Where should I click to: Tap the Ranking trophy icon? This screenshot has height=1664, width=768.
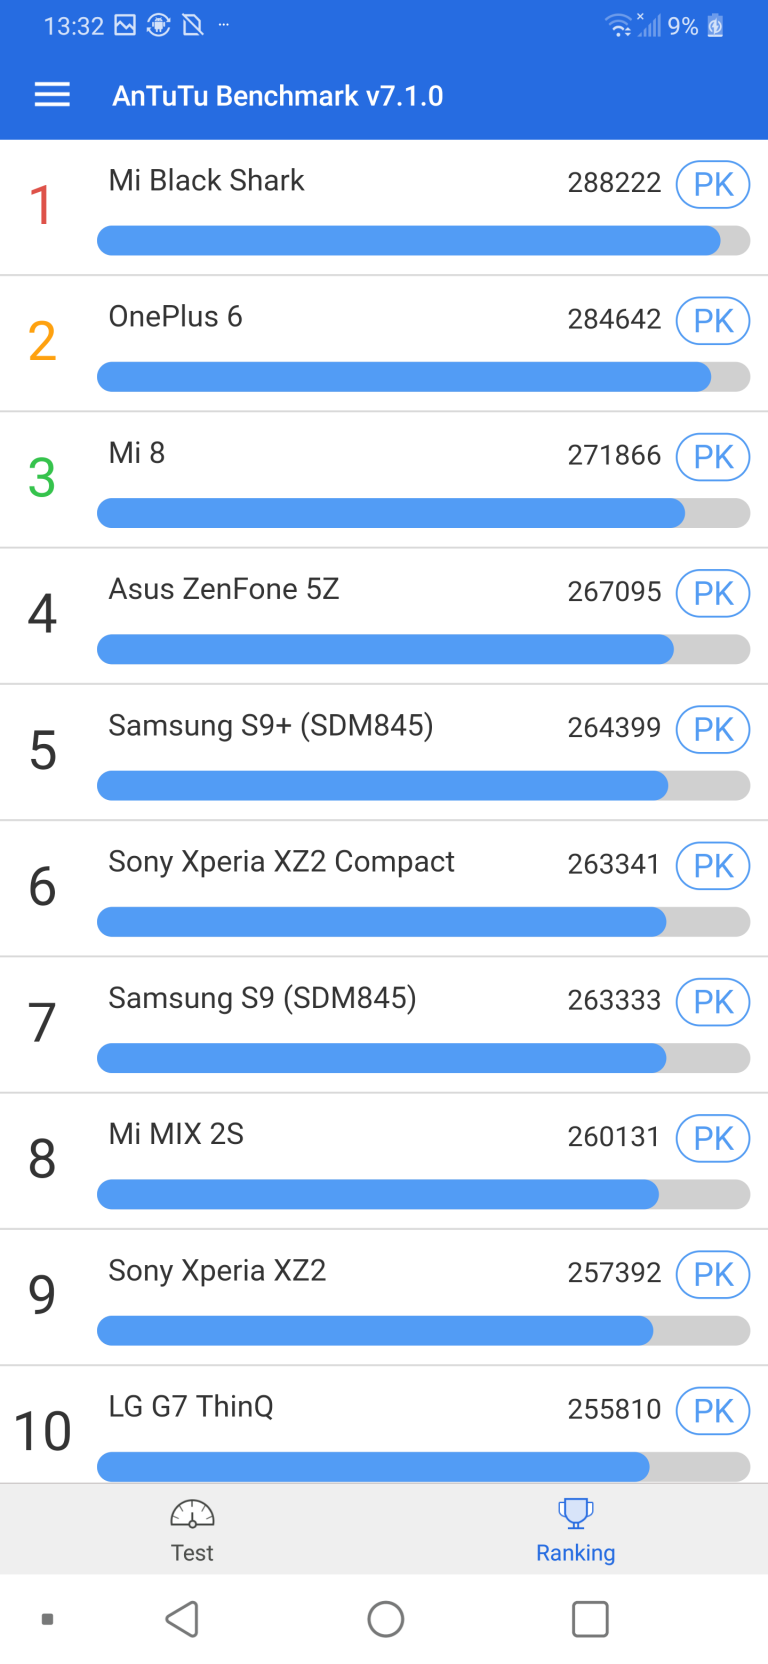click(575, 1514)
